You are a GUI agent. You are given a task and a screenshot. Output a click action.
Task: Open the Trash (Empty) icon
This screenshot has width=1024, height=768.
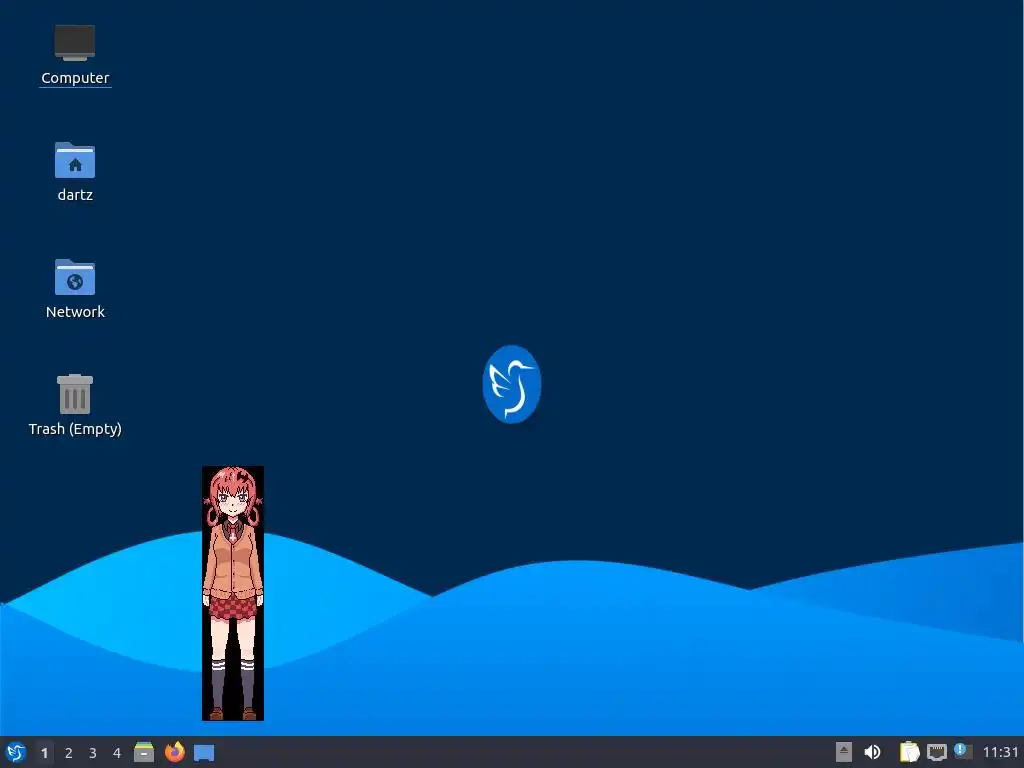75,394
